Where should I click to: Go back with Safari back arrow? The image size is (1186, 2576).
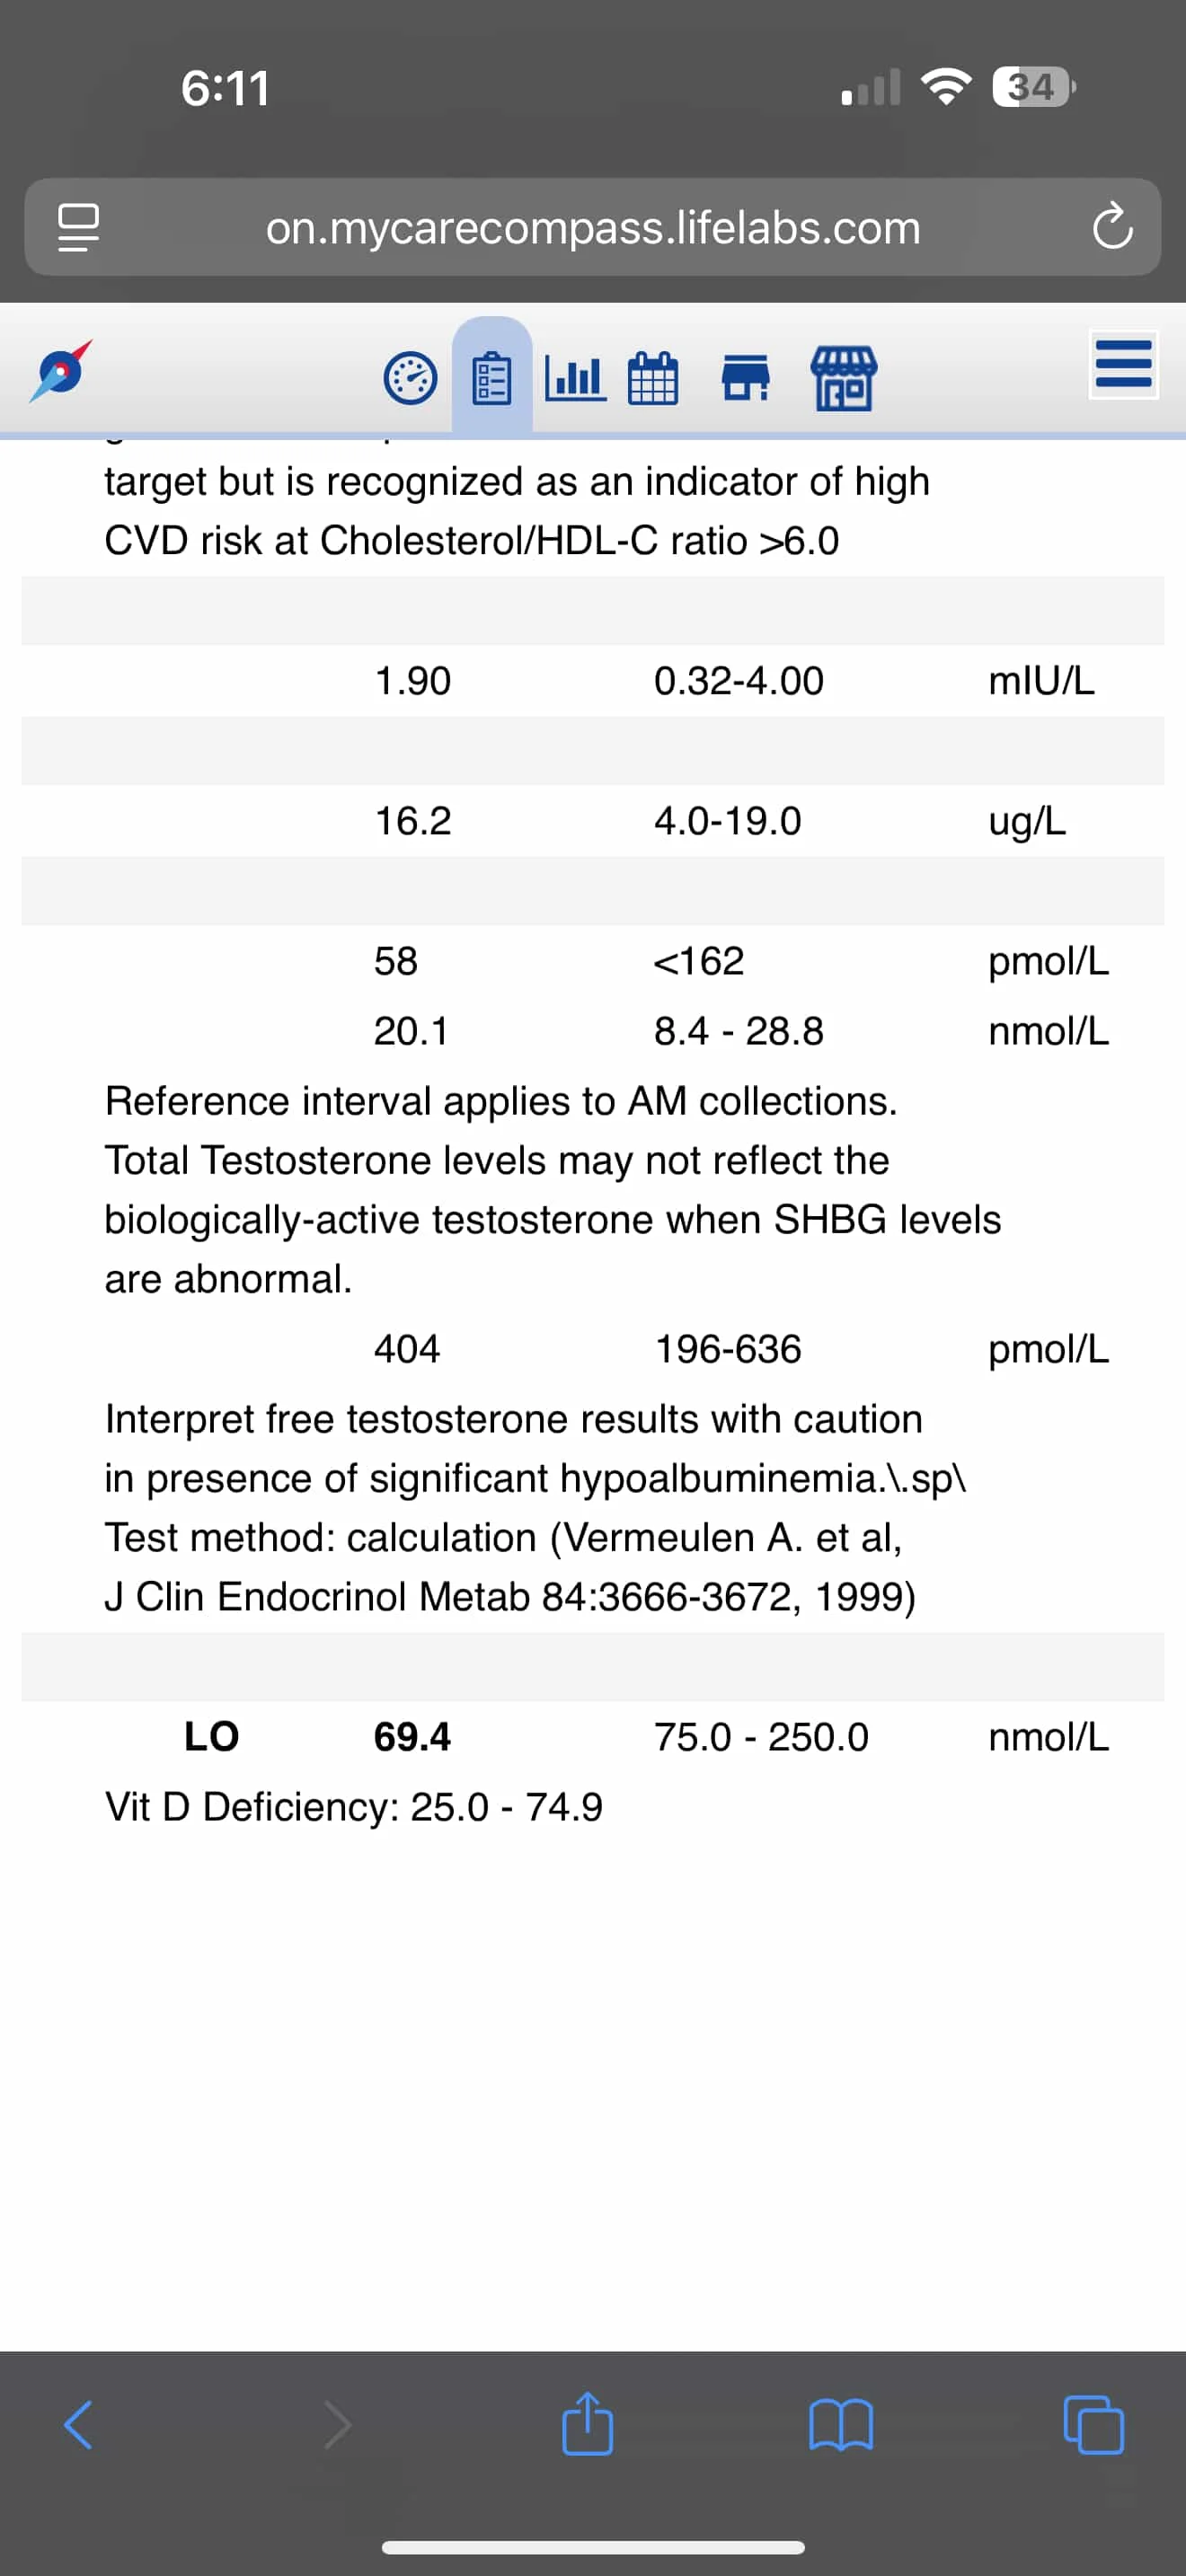(78, 2425)
